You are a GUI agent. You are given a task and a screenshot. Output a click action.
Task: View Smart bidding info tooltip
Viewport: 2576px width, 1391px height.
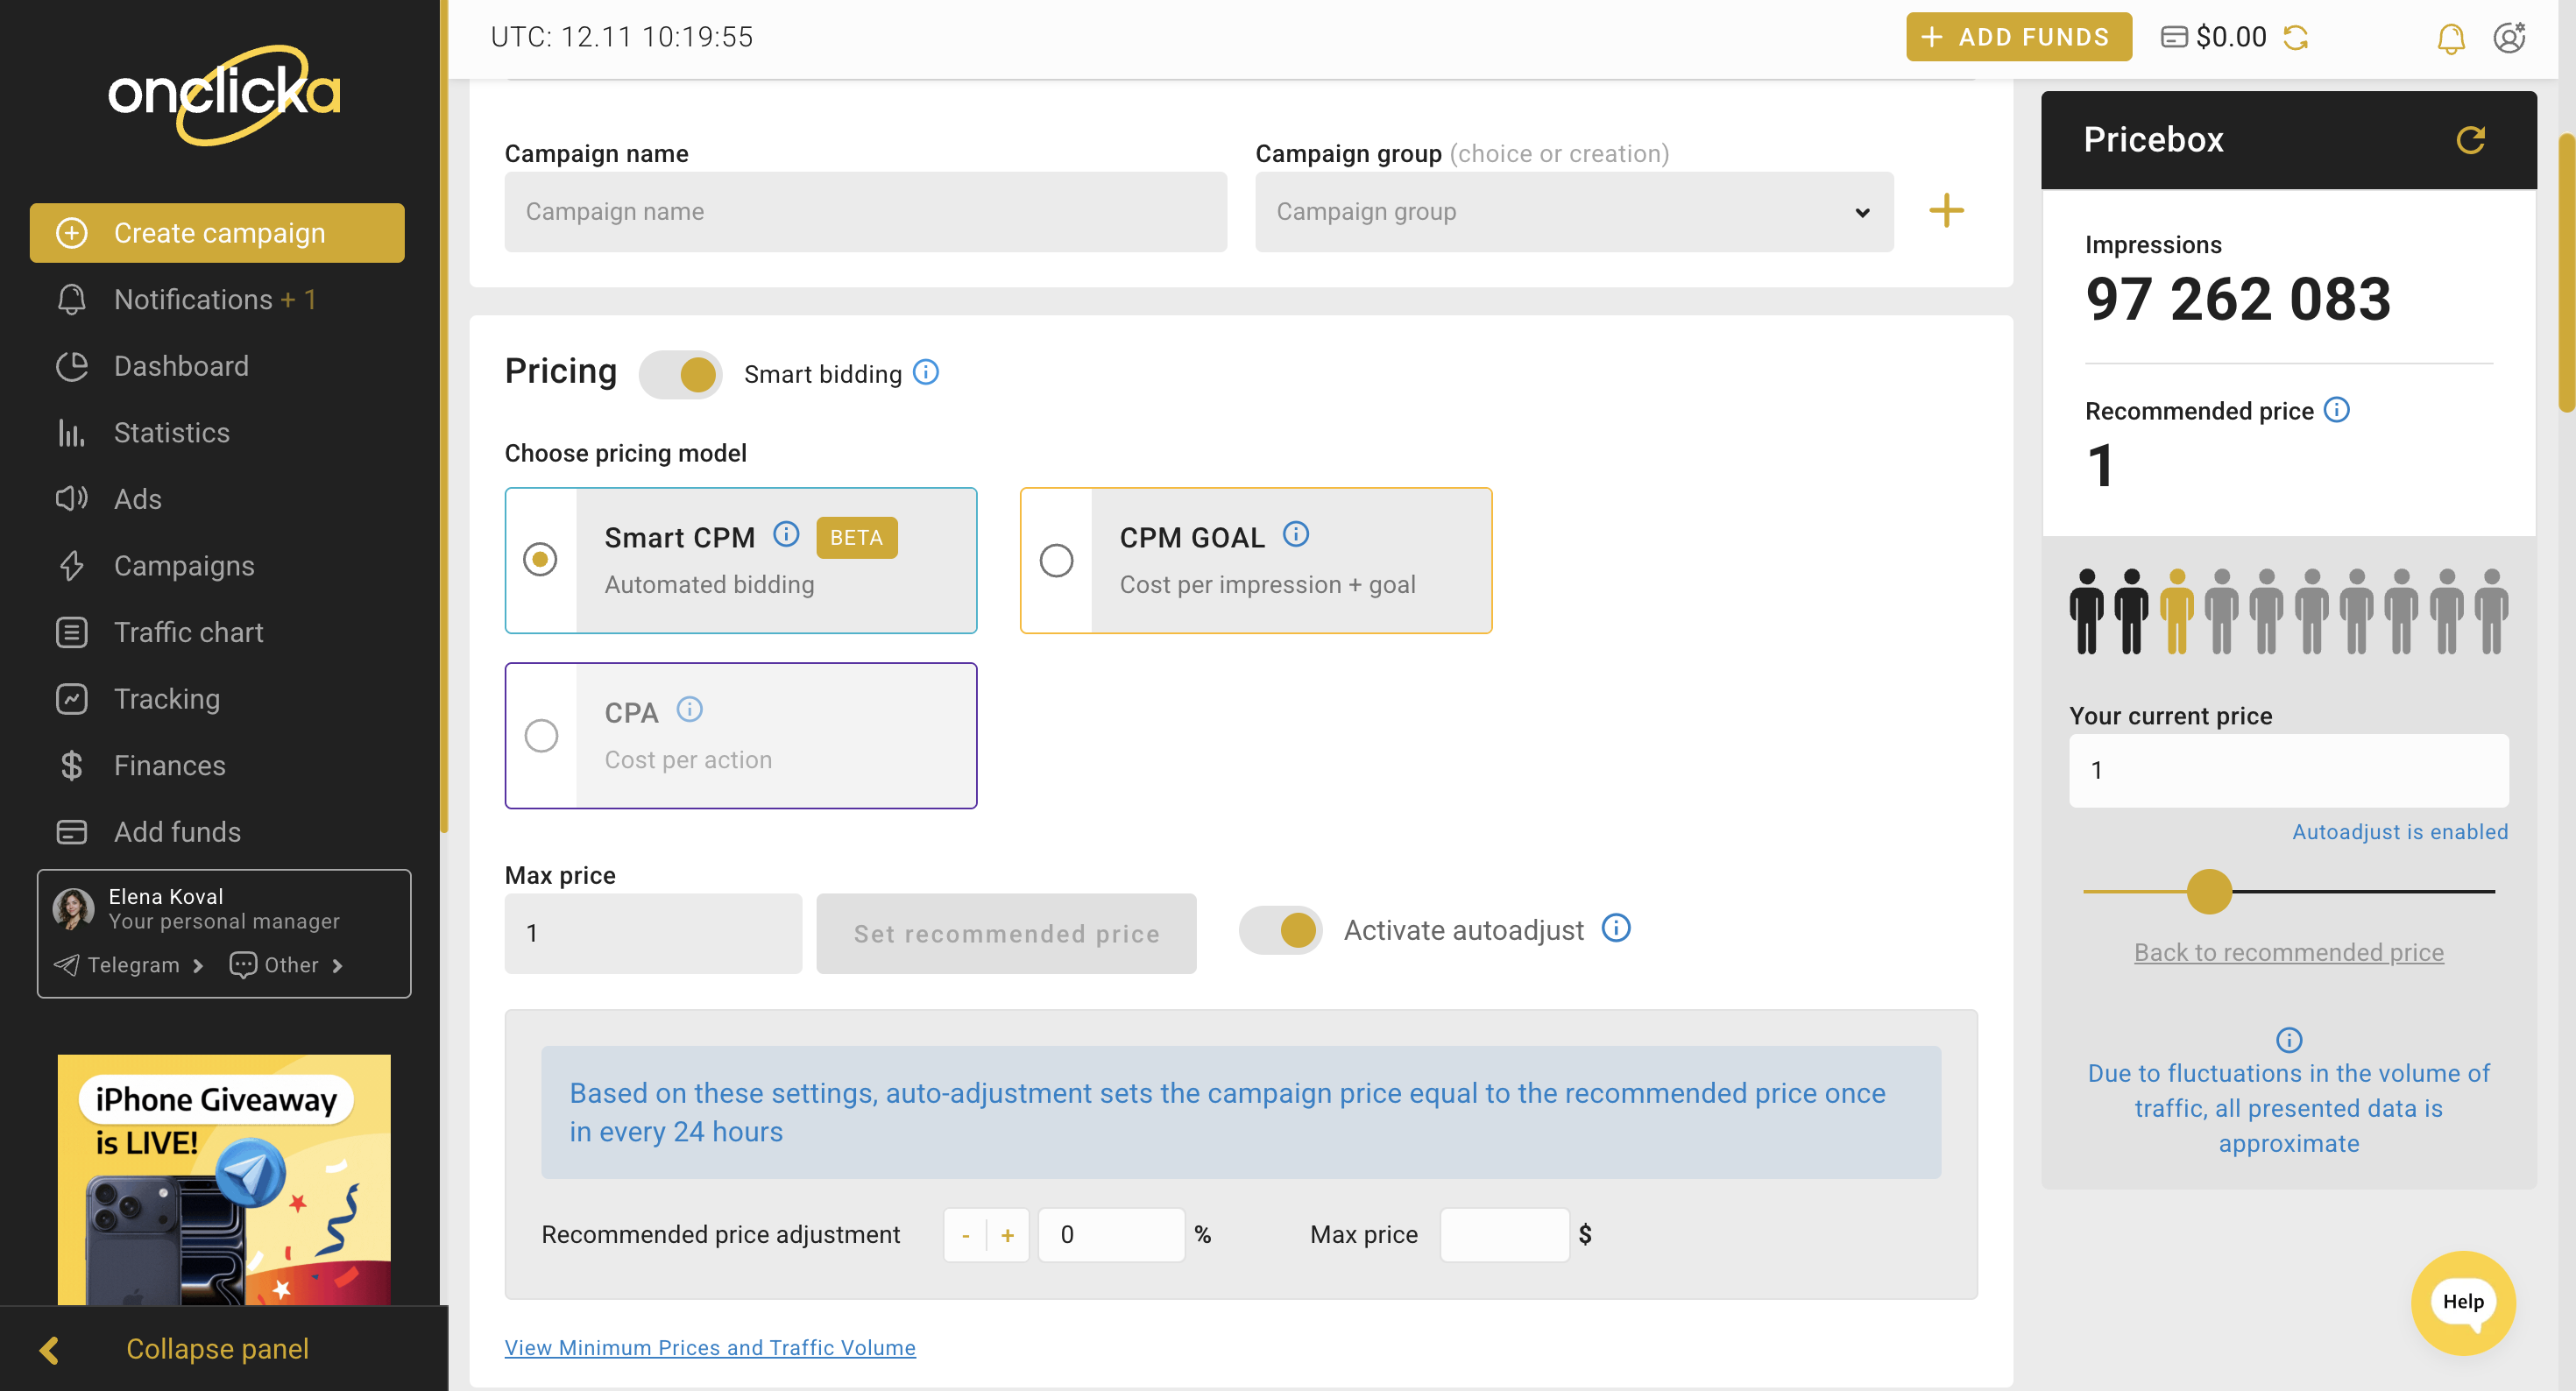pyautogui.click(x=925, y=372)
